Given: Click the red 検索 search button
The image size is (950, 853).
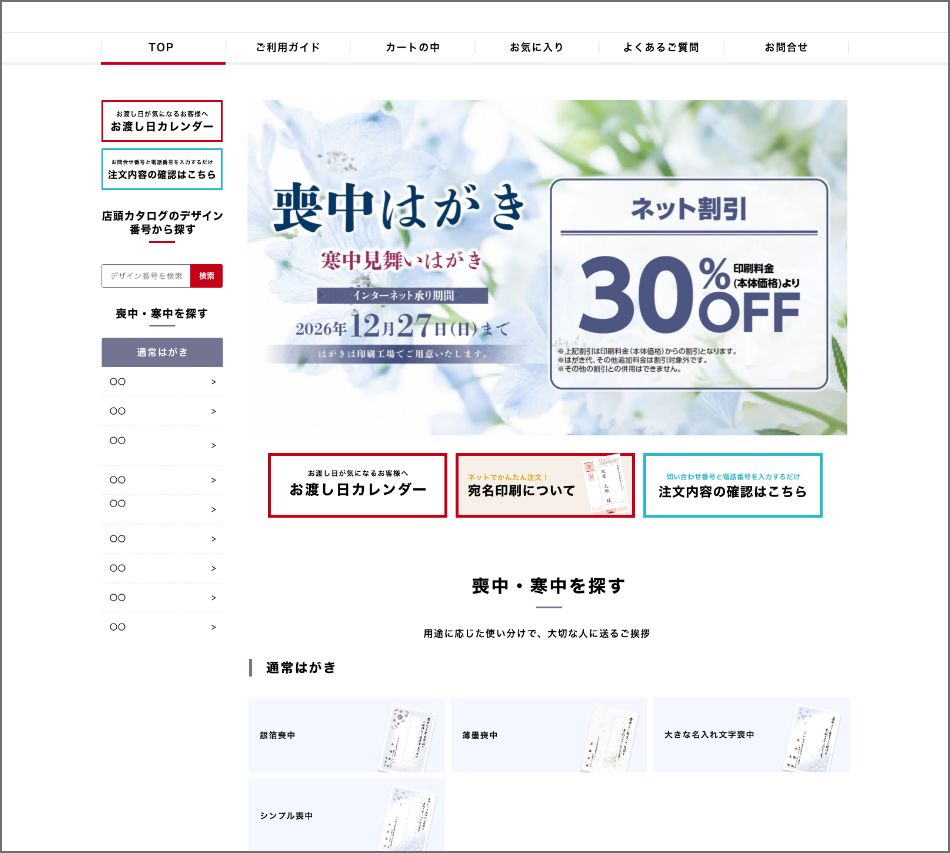Looking at the screenshot, I should coord(207,276).
